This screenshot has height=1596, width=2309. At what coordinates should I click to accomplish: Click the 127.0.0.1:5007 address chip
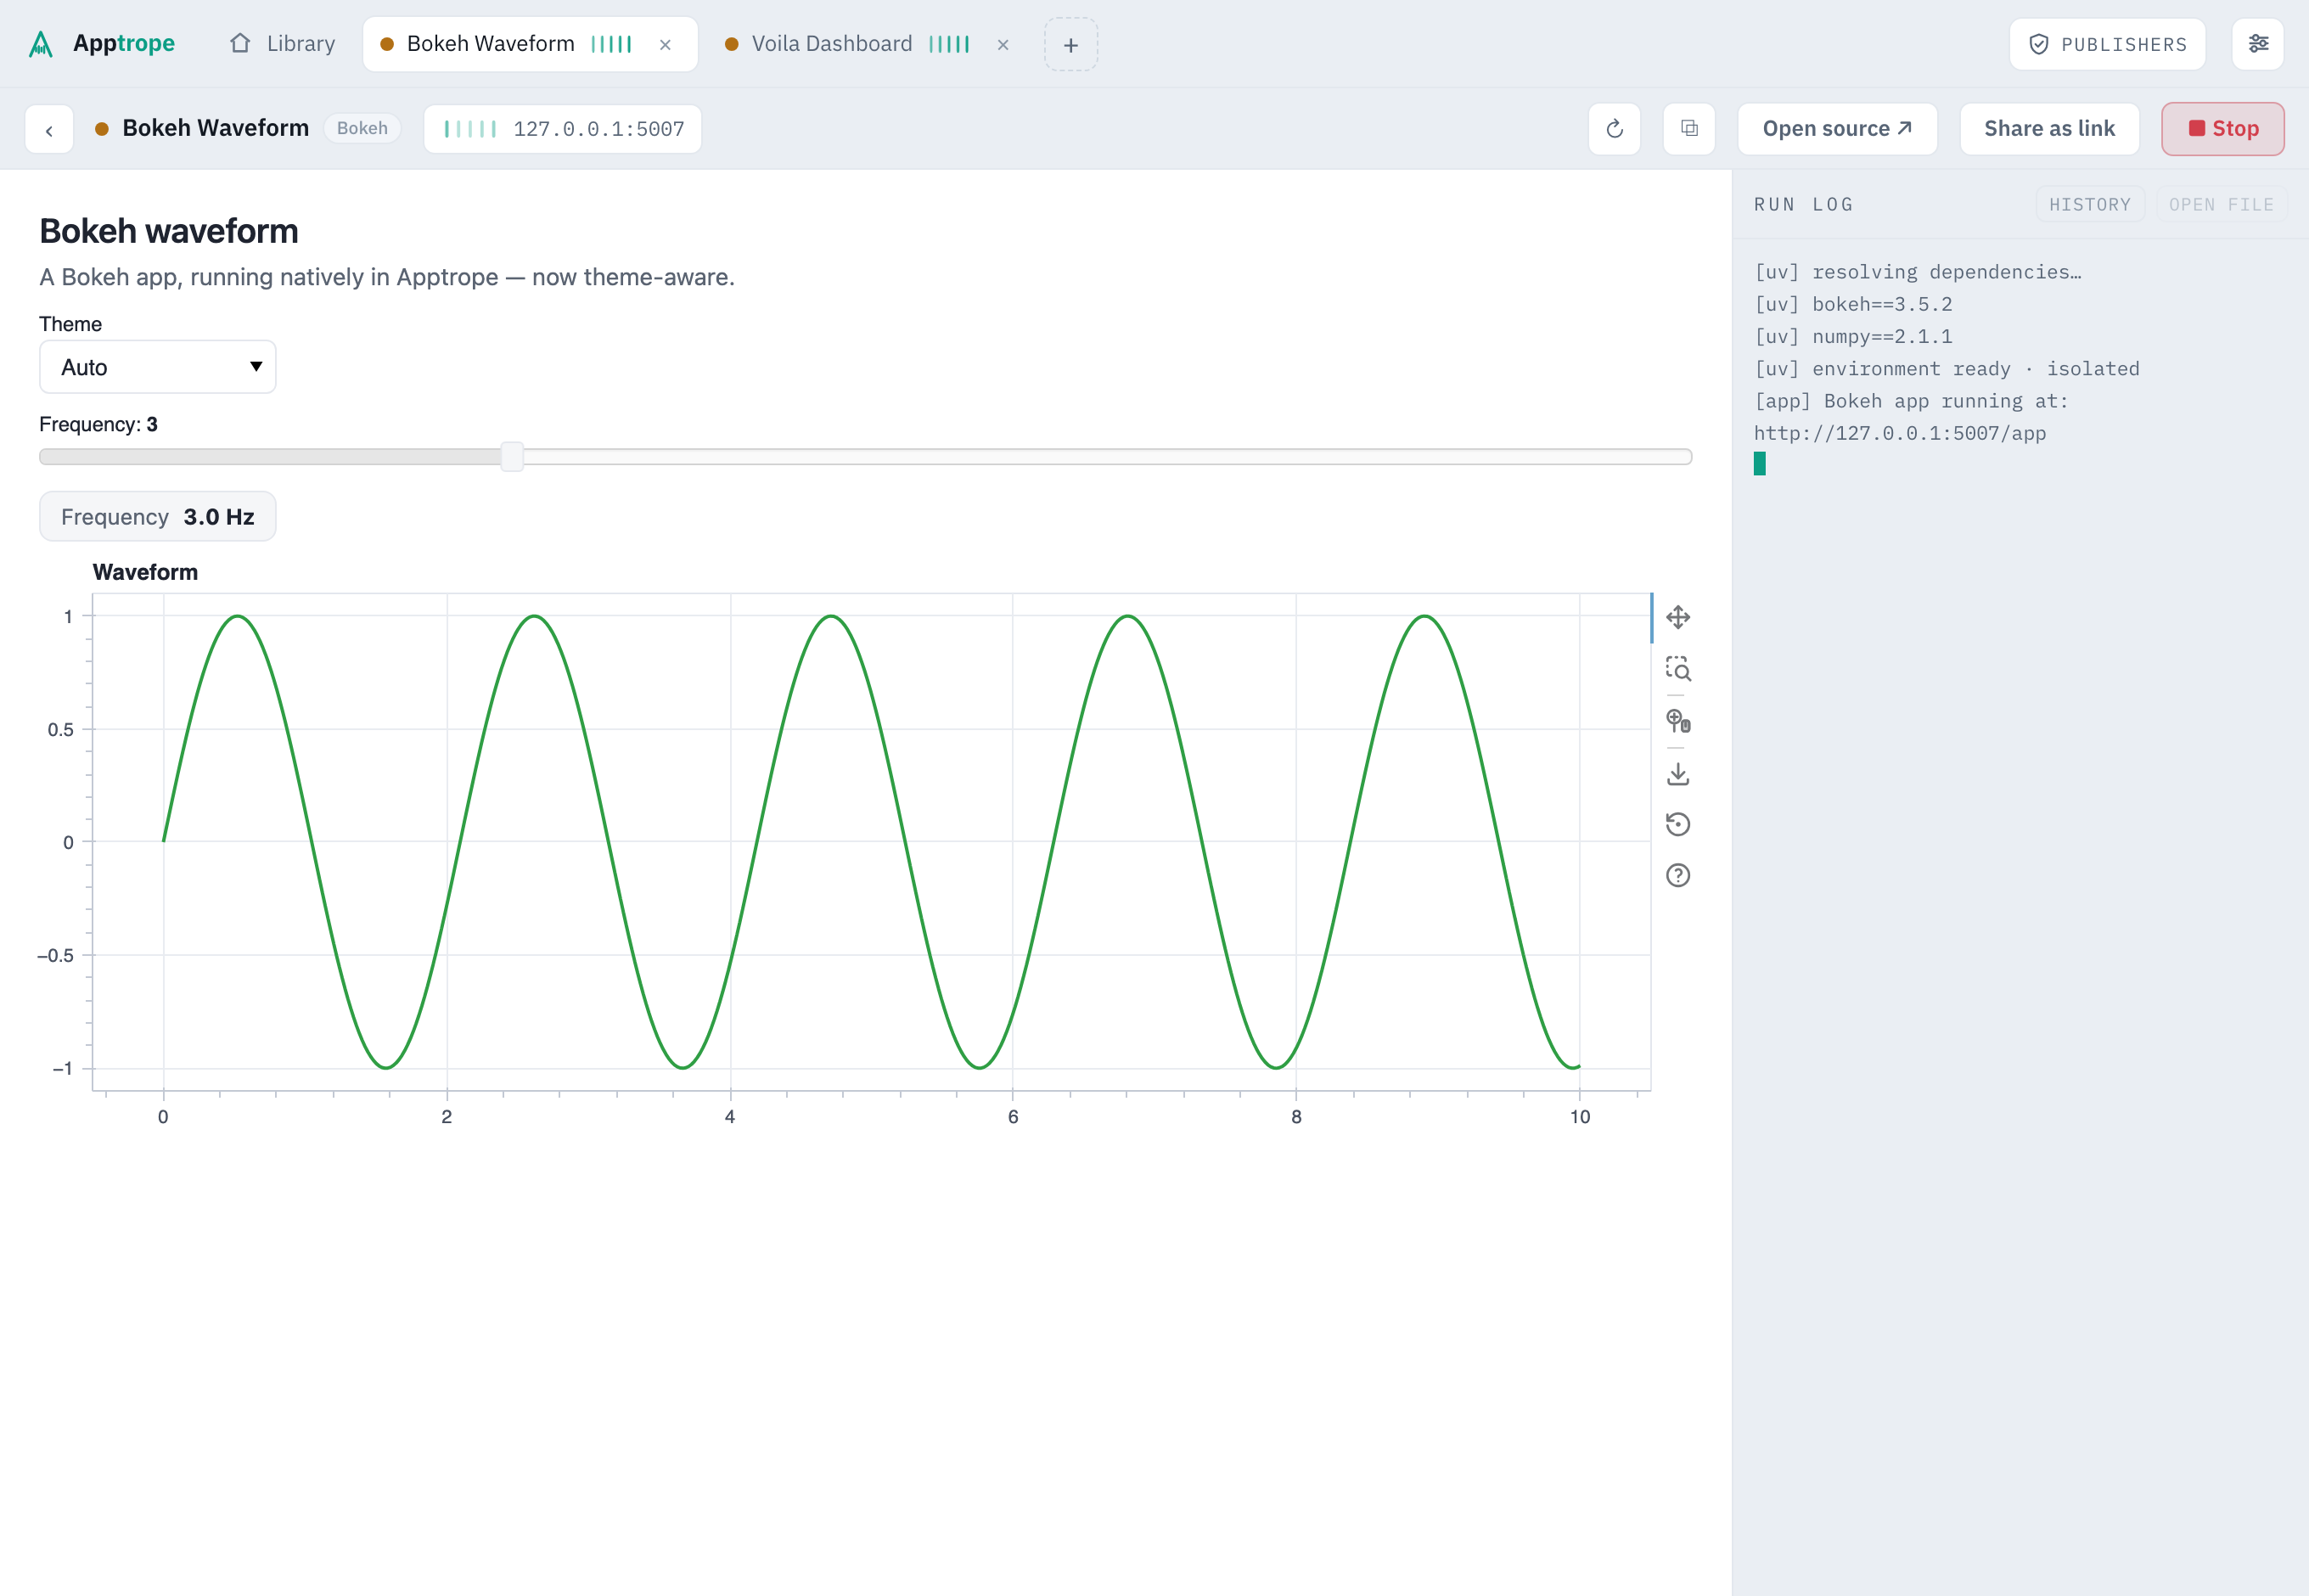[563, 129]
